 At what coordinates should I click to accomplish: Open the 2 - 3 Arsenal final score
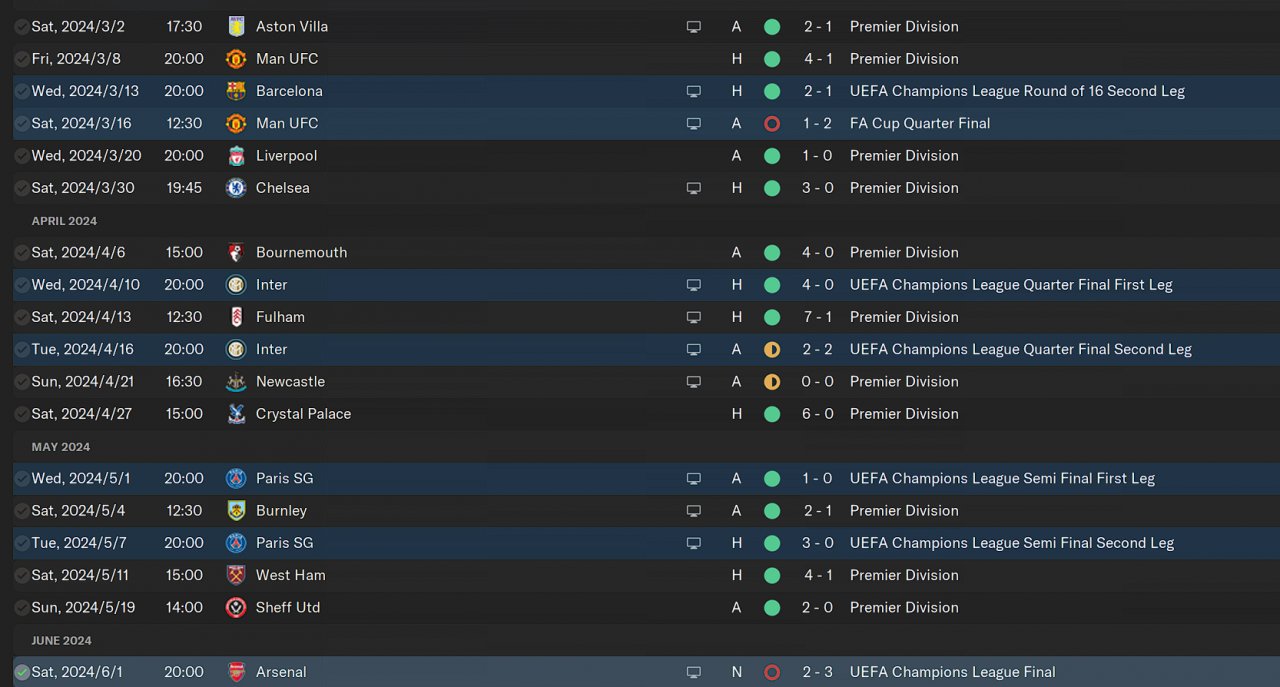(x=818, y=672)
